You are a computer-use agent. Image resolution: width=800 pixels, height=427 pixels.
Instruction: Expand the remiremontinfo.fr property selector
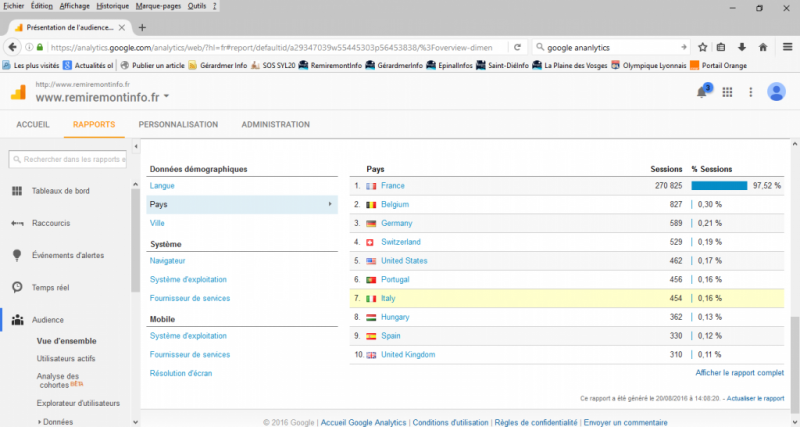[168, 97]
